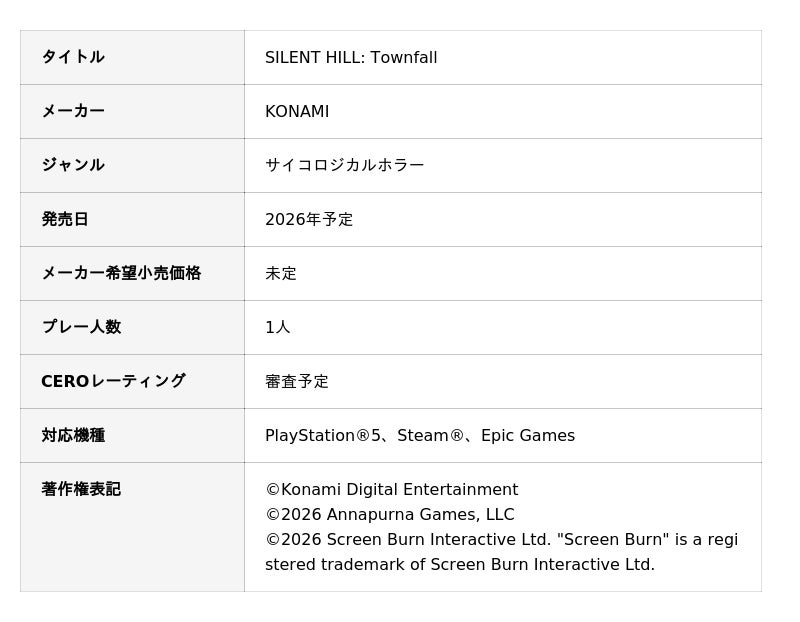
Task: Click the CEROレーティング row label
Action: (x=113, y=381)
